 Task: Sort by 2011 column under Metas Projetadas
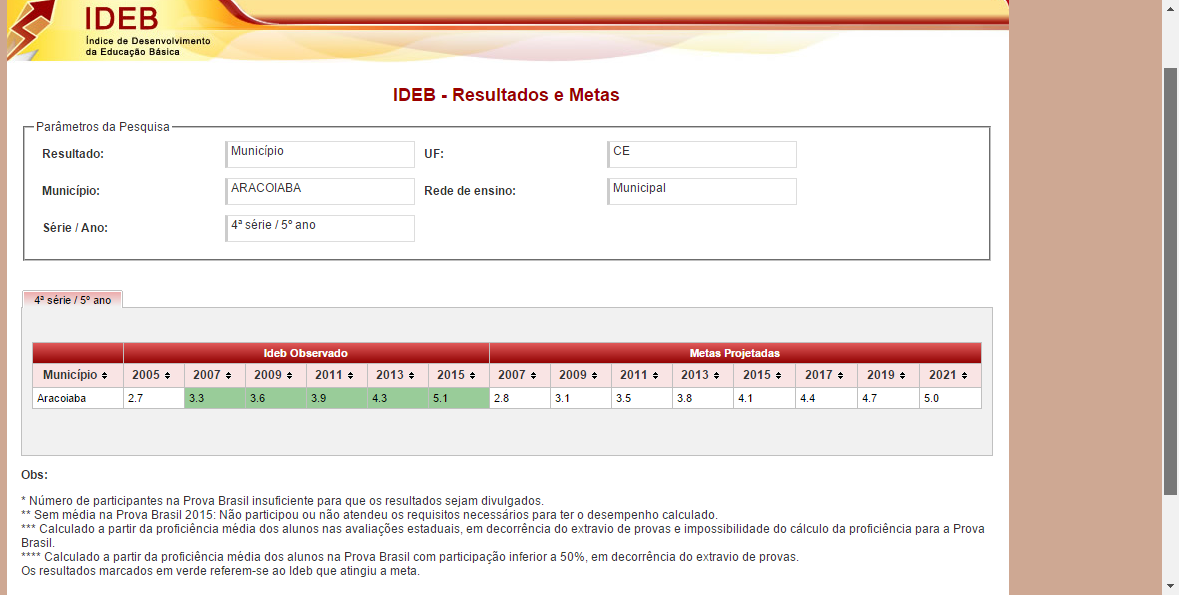(641, 375)
